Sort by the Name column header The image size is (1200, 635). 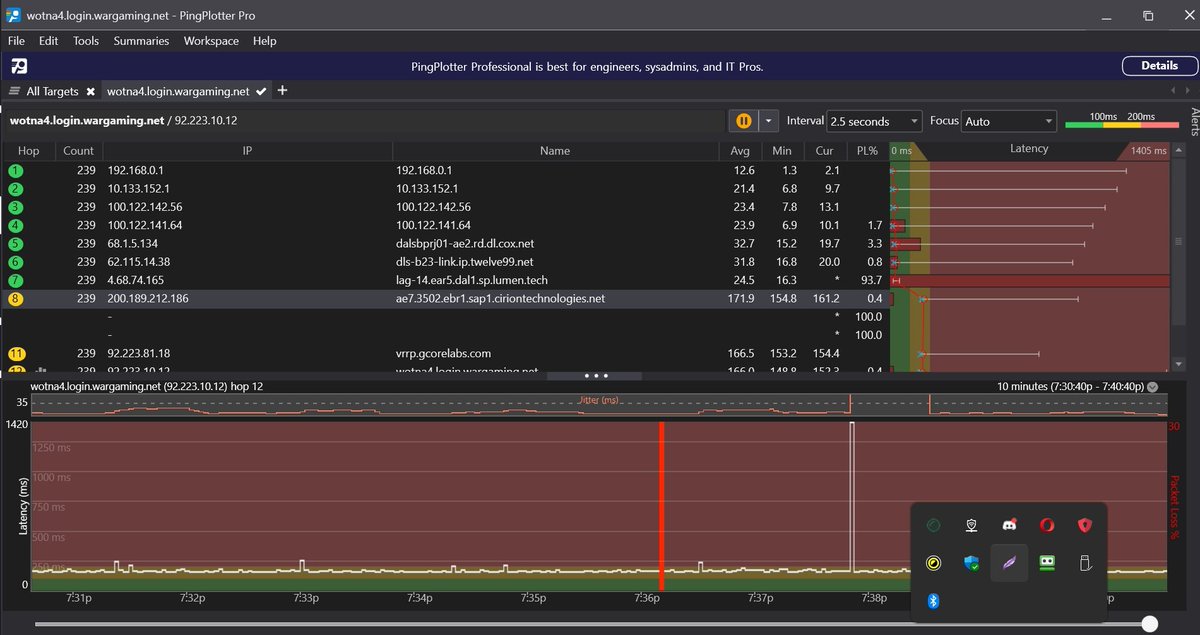click(554, 150)
